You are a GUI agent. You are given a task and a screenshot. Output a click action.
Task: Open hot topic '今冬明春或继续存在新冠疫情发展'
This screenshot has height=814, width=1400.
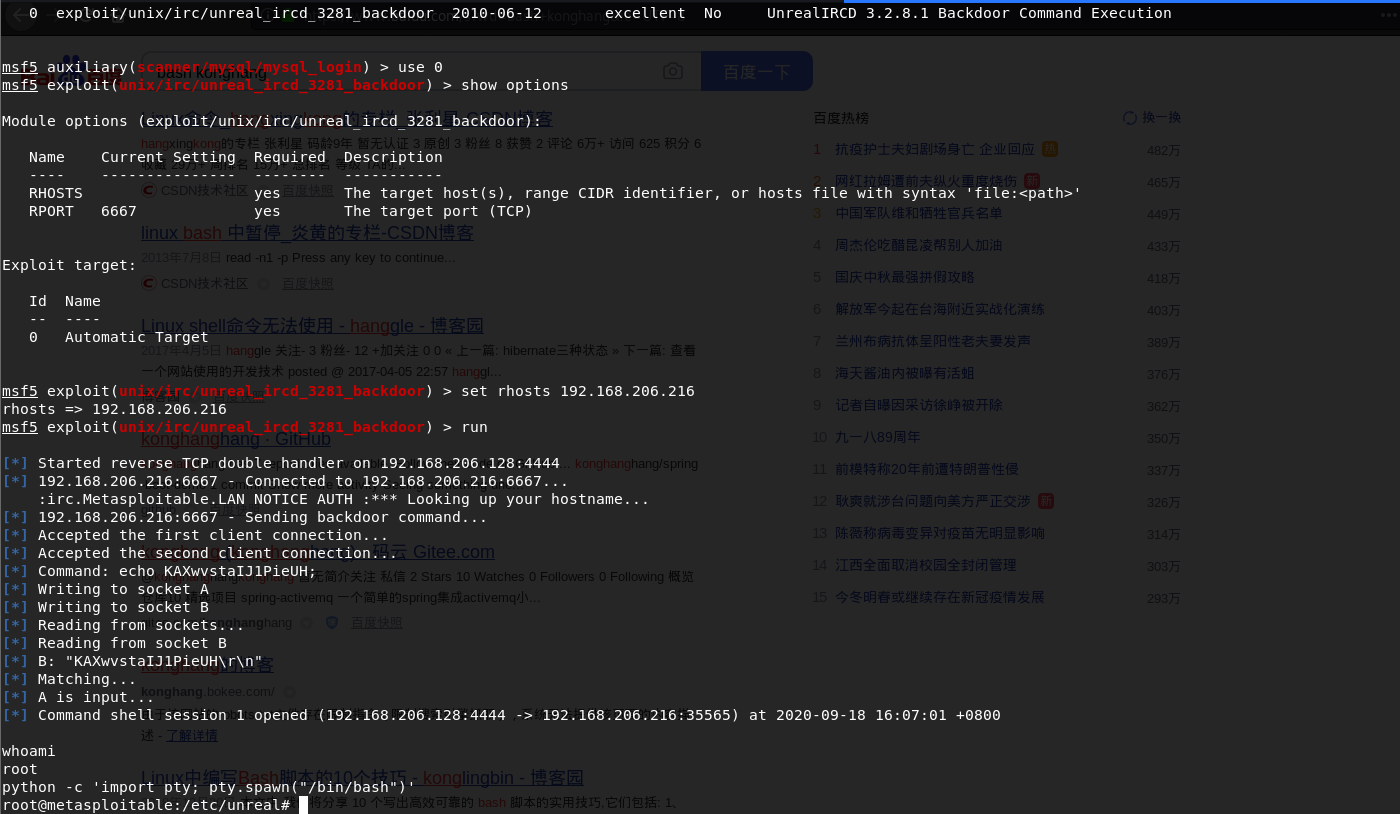940,597
